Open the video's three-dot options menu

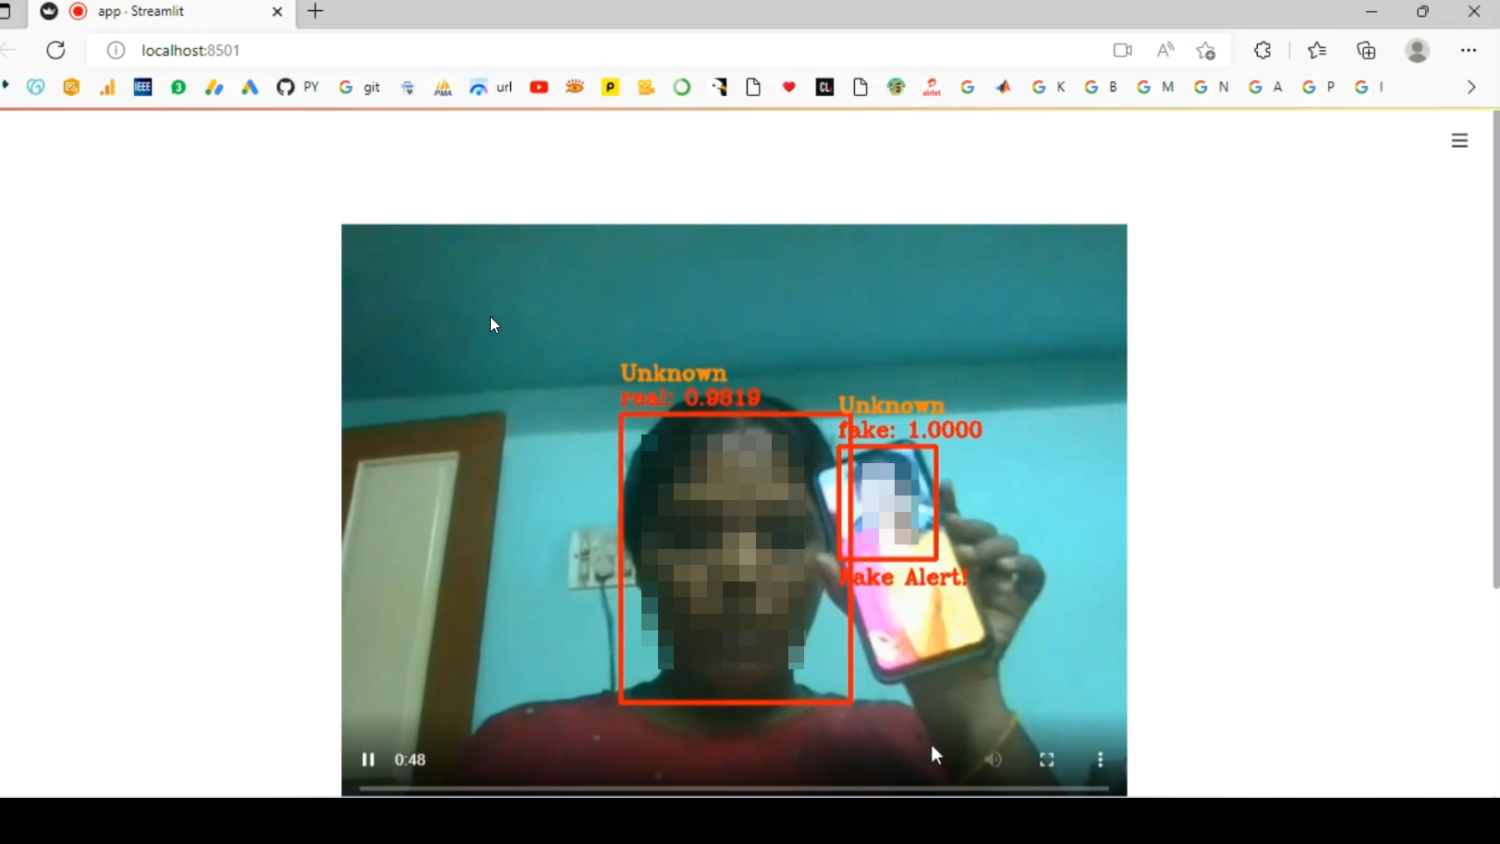[x=1100, y=759]
